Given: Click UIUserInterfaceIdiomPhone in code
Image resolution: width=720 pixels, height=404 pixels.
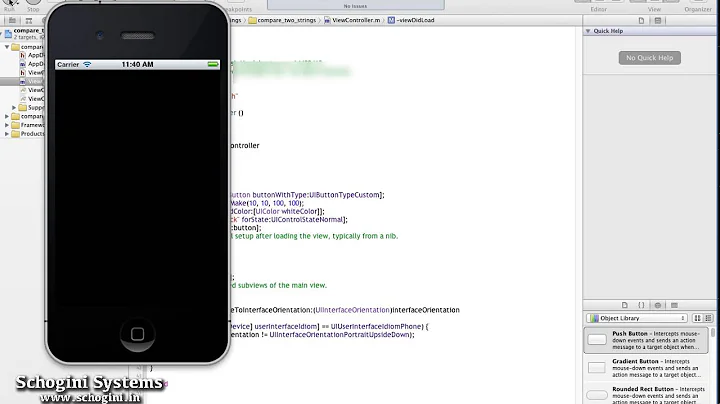Looking at the screenshot, I should (376, 326).
